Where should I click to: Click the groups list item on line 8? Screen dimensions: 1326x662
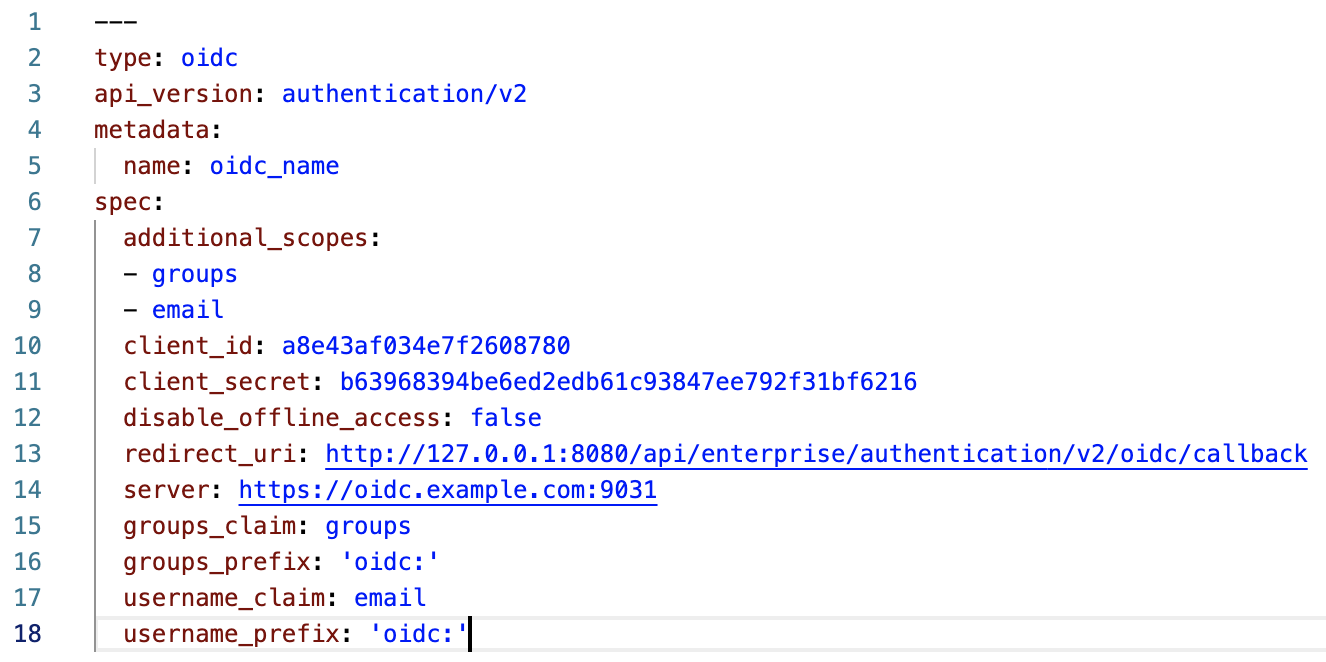coord(195,274)
